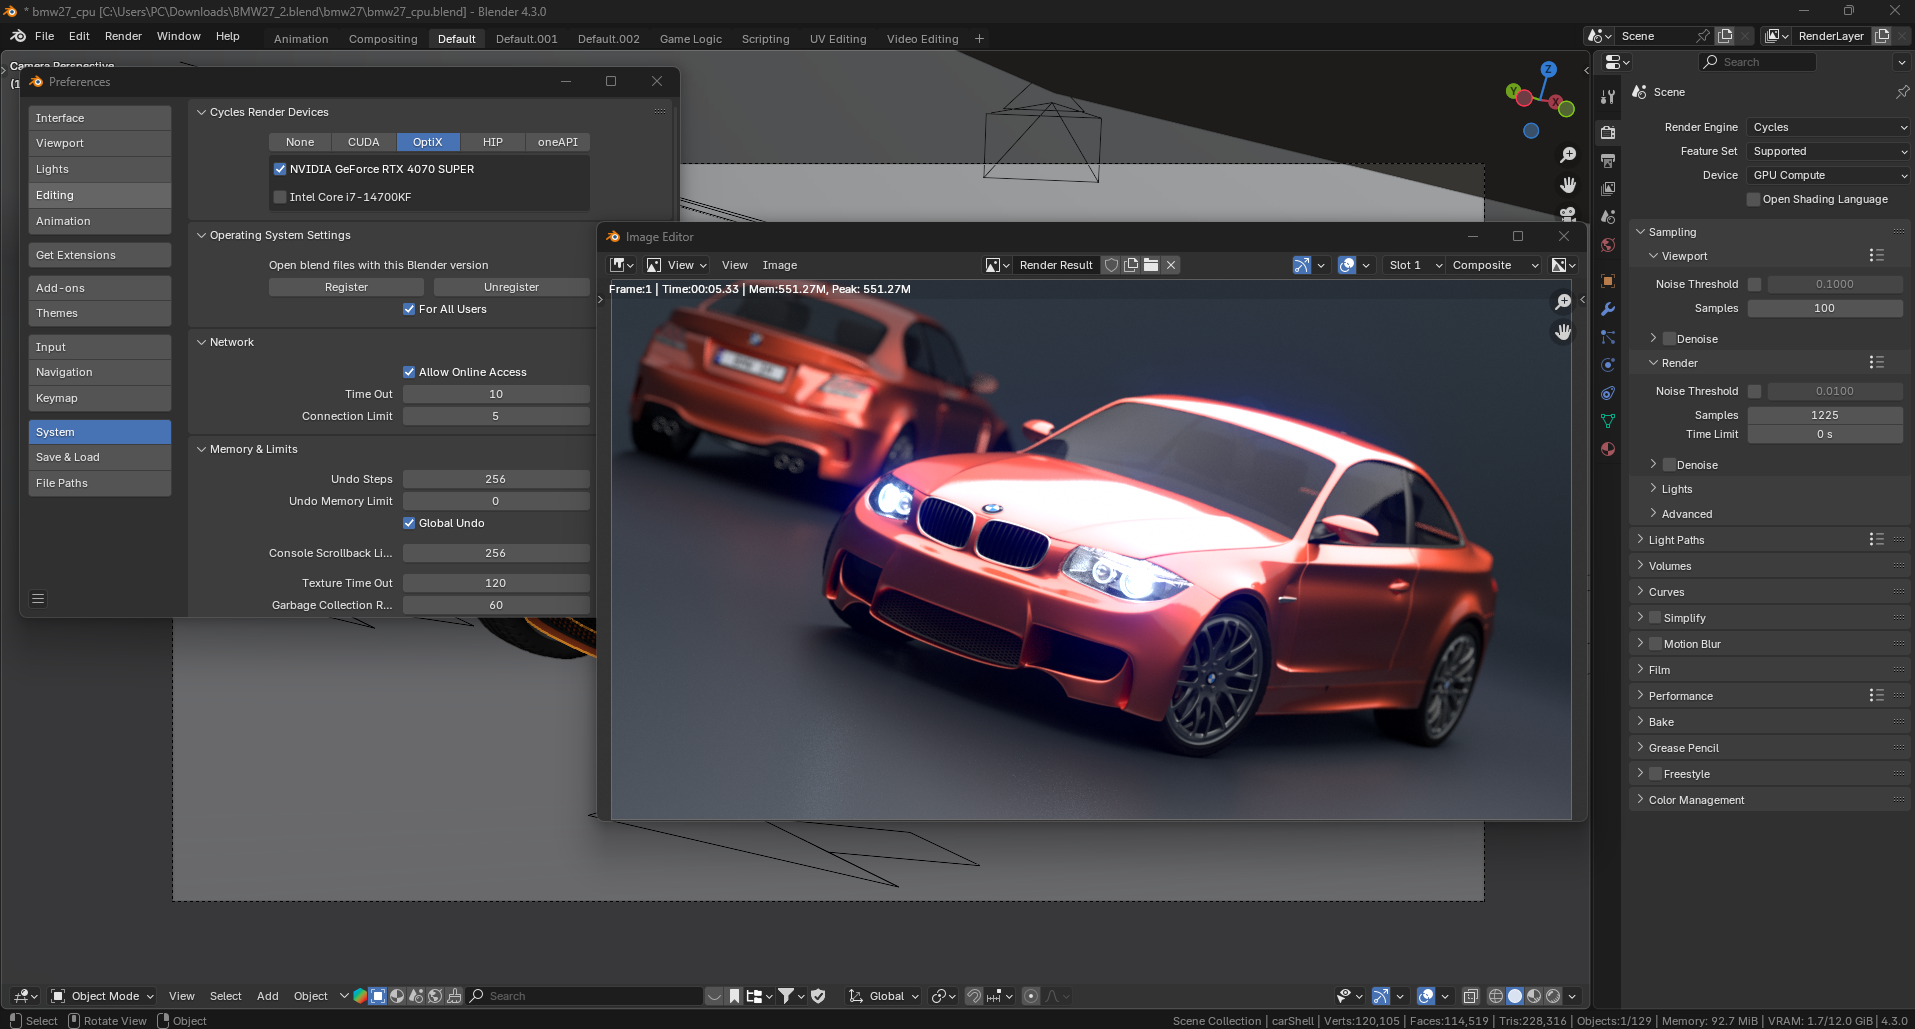Click the open image folder icon
This screenshot has height=1029, width=1915.
(1151, 265)
